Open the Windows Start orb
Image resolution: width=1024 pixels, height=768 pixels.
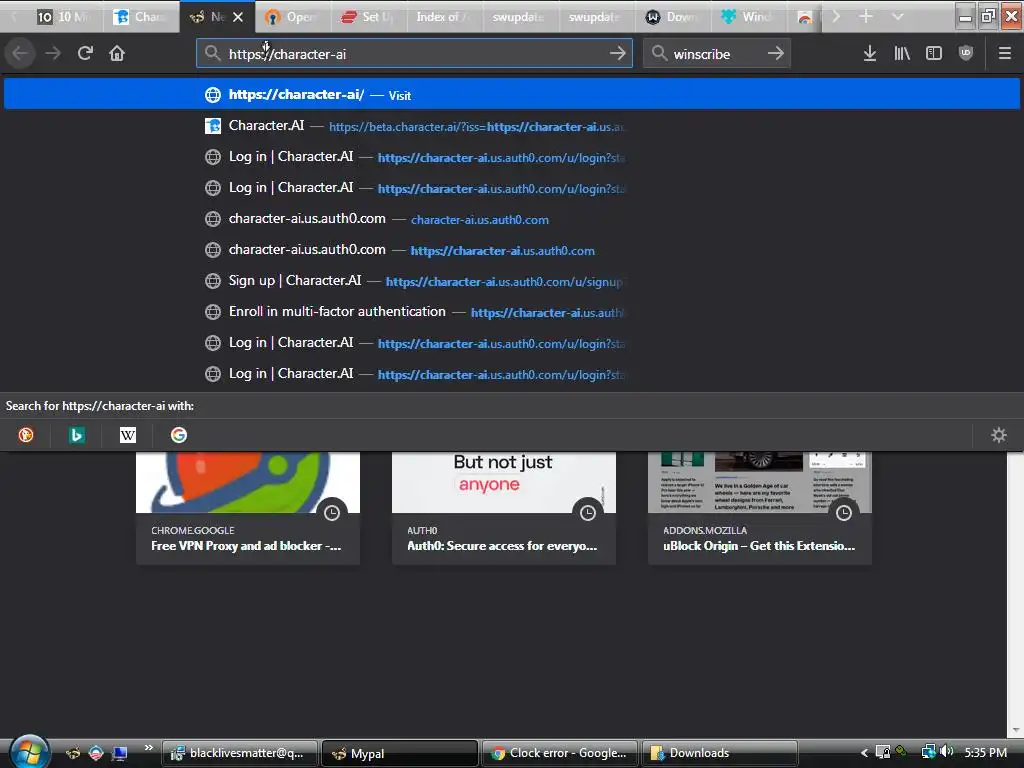pos(29,752)
